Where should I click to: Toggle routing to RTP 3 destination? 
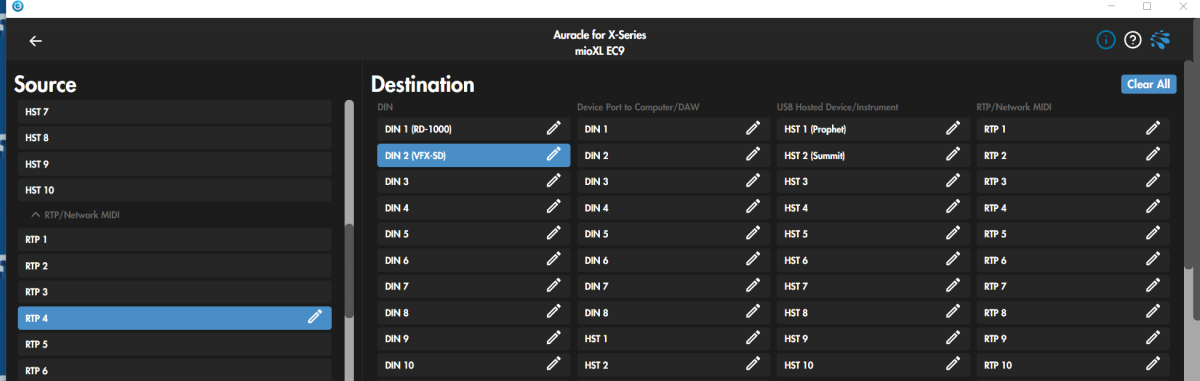tap(1073, 181)
